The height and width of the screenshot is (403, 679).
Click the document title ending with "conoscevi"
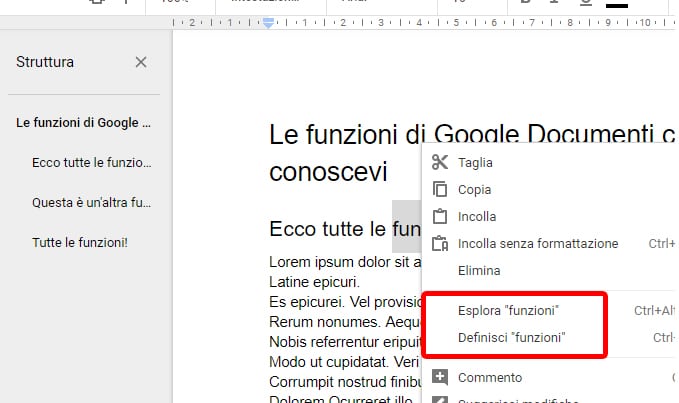click(328, 172)
